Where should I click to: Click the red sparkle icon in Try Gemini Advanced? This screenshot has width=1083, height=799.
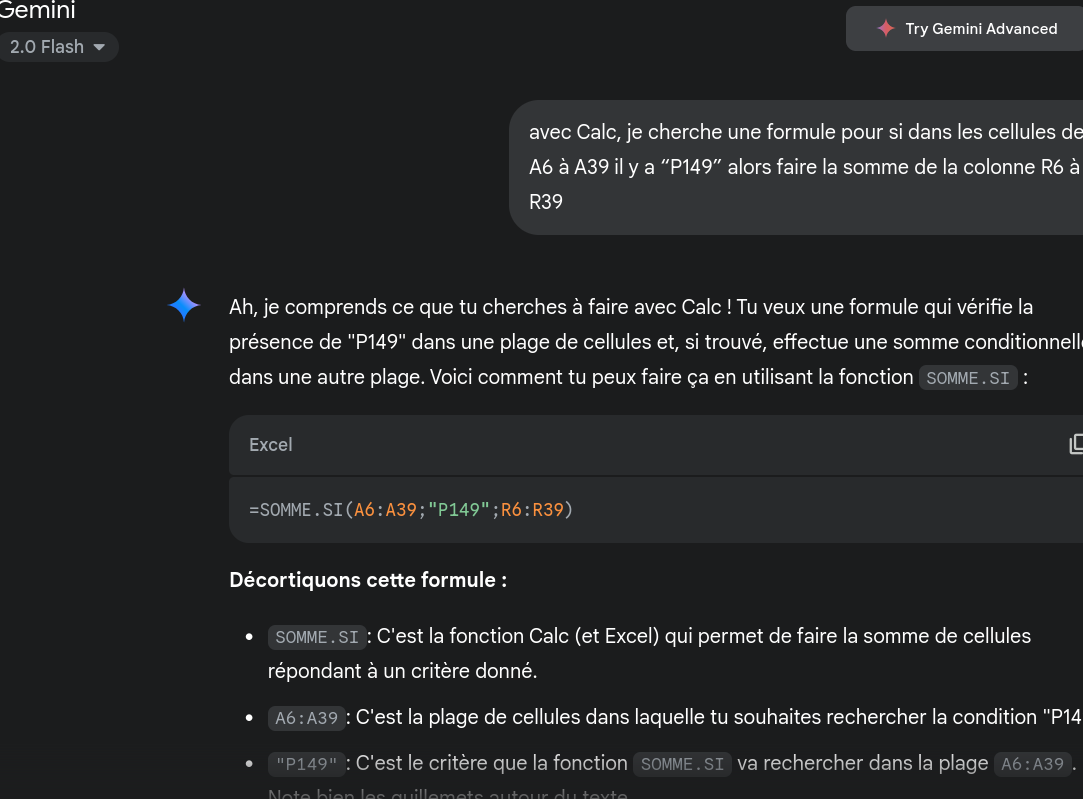coord(885,28)
